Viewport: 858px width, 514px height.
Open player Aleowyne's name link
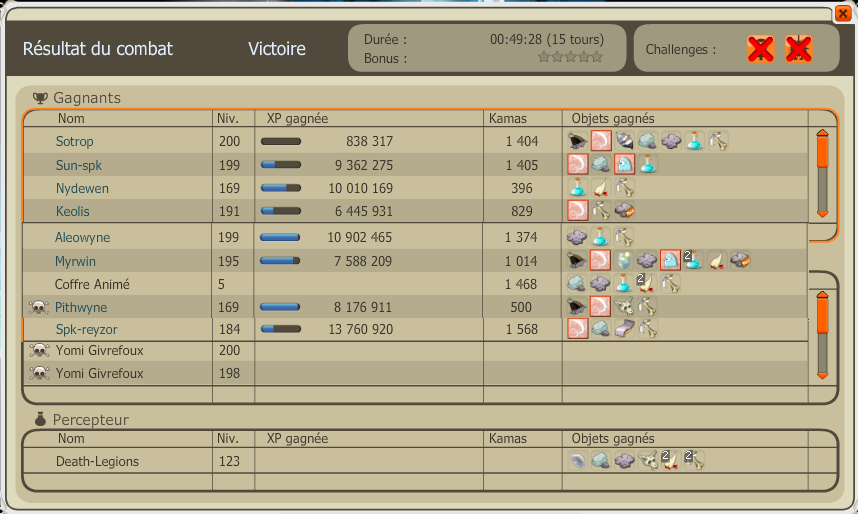pos(82,238)
